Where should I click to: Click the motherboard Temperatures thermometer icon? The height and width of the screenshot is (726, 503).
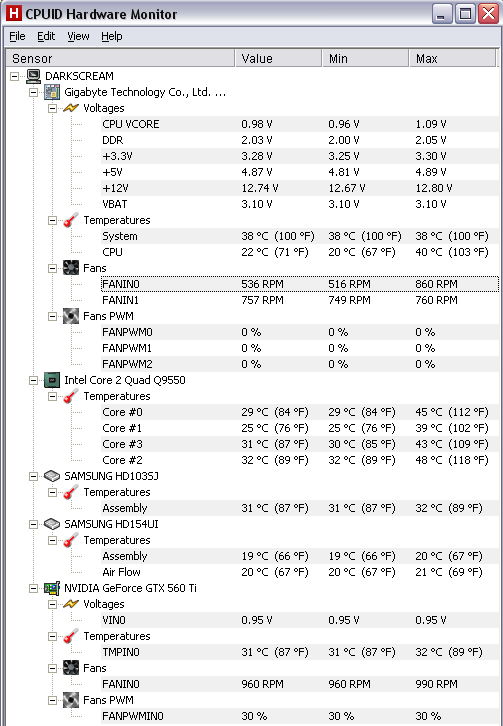(x=71, y=220)
